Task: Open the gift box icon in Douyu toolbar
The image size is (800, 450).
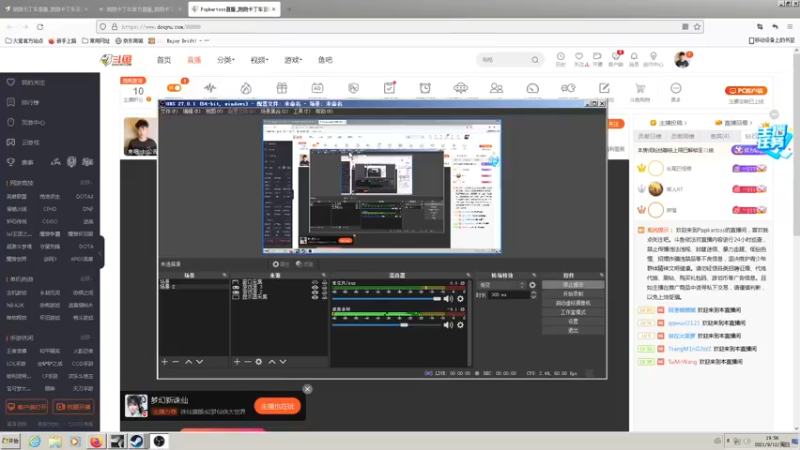Action: (282, 88)
